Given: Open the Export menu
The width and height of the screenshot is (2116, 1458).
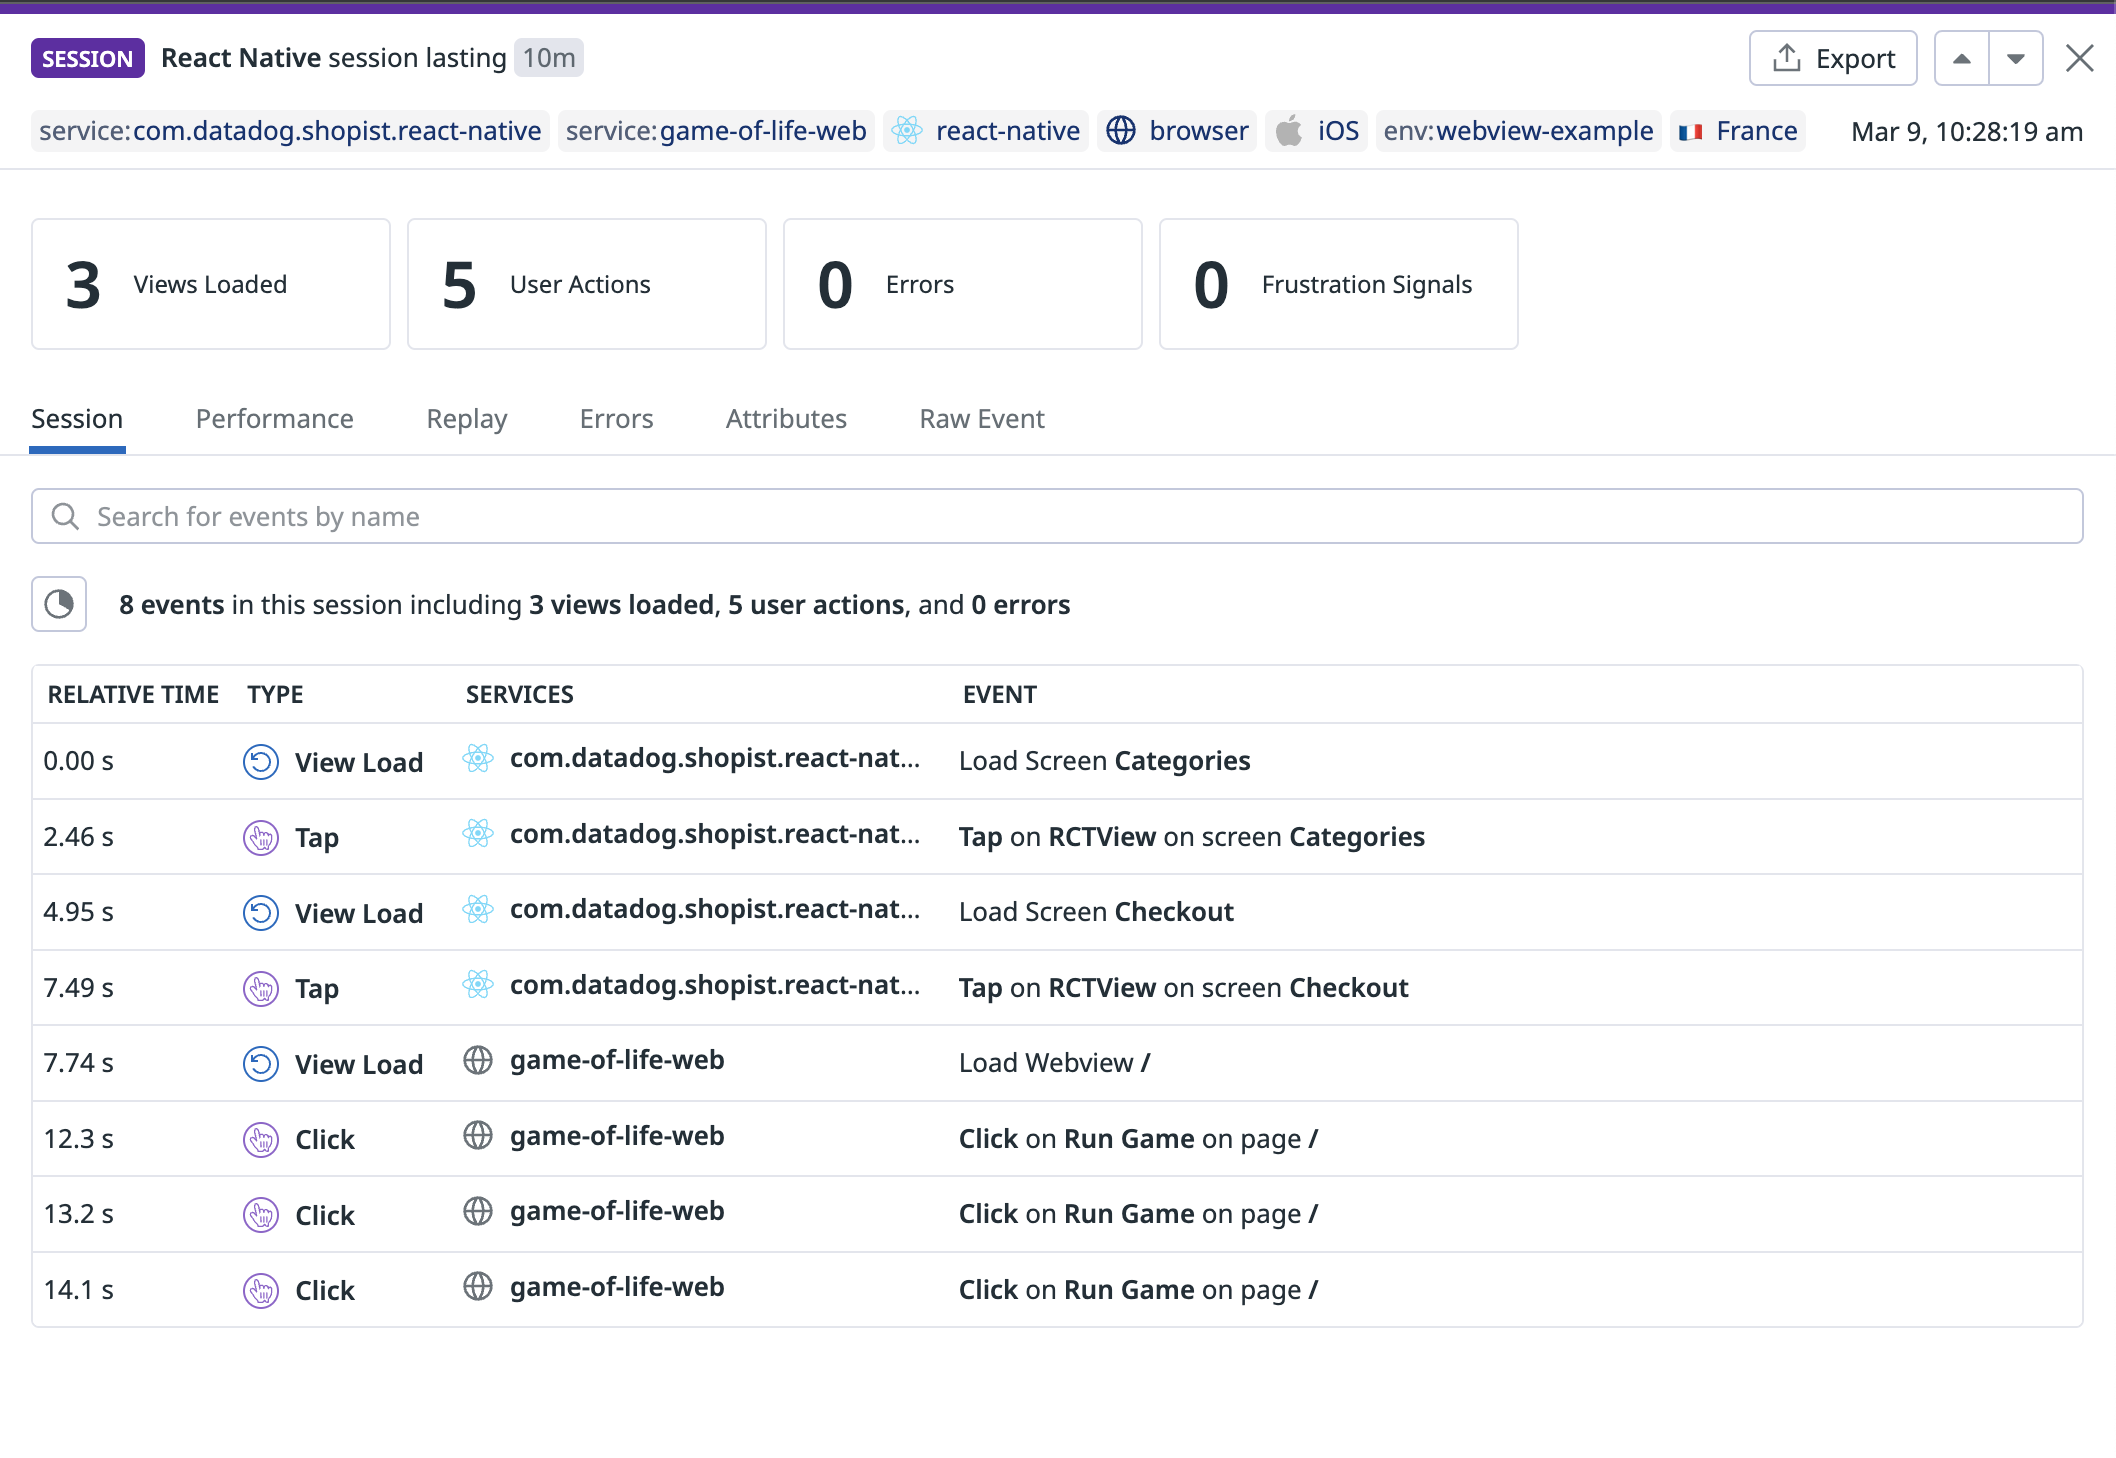Looking at the screenshot, I should point(1833,59).
